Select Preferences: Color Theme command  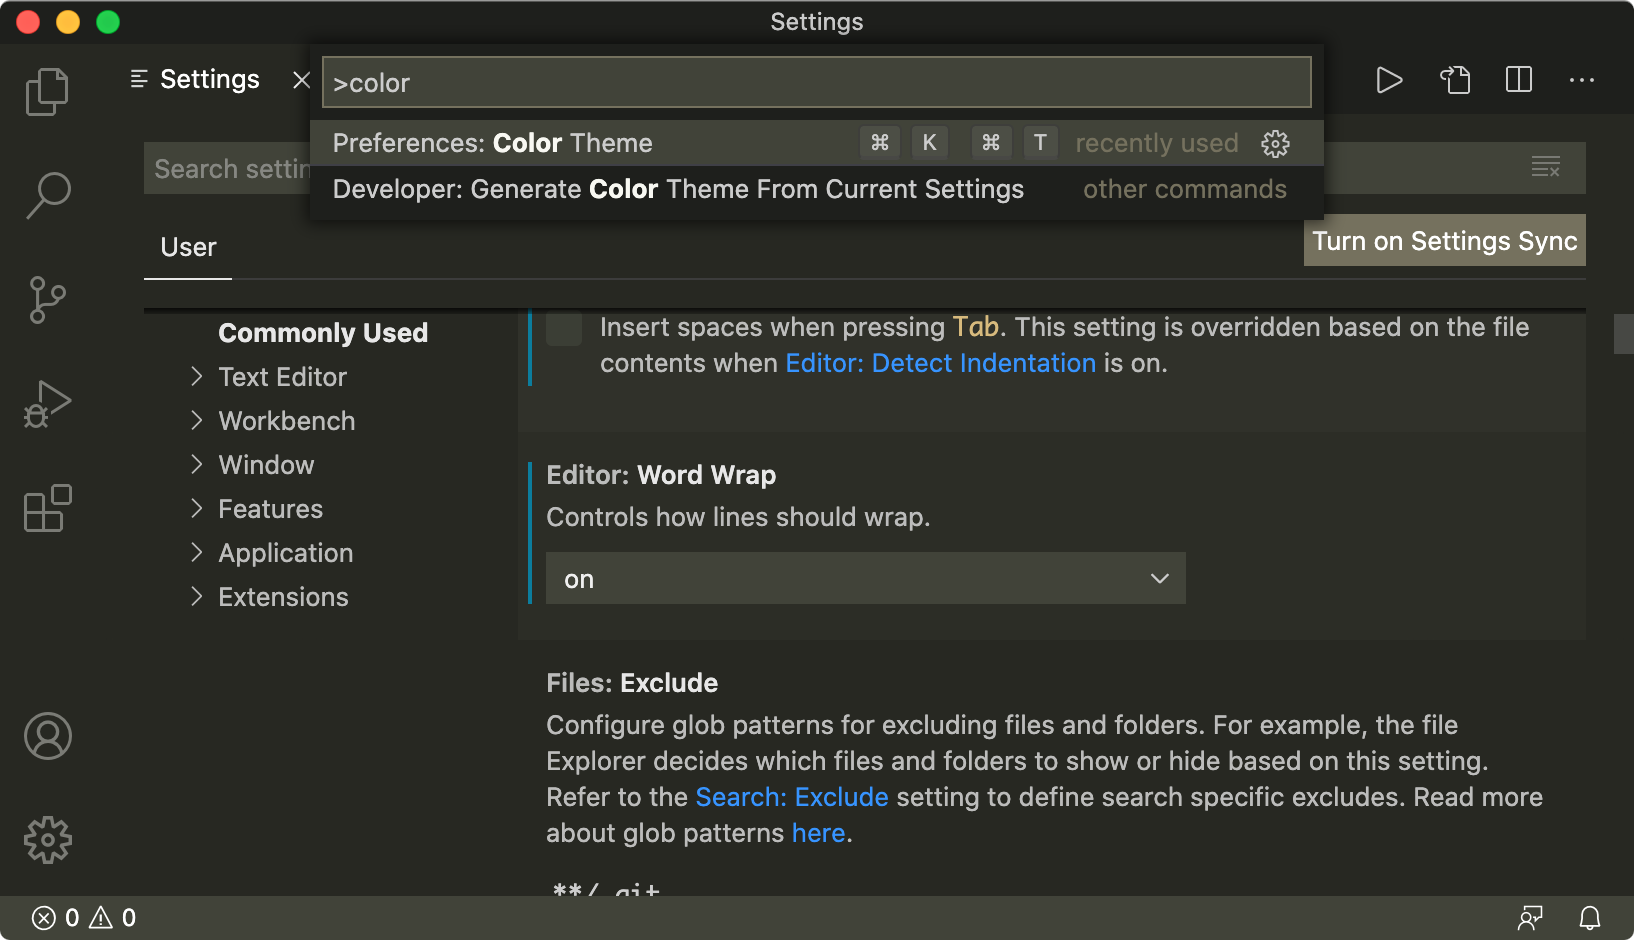[x=592, y=143]
